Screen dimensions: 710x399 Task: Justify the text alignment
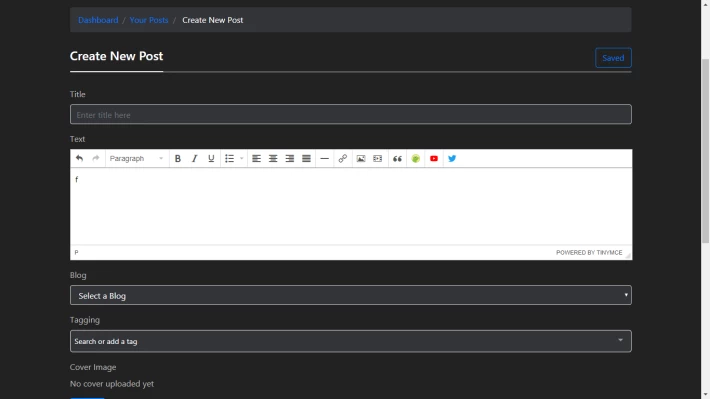pyautogui.click(x=307, y=159)
